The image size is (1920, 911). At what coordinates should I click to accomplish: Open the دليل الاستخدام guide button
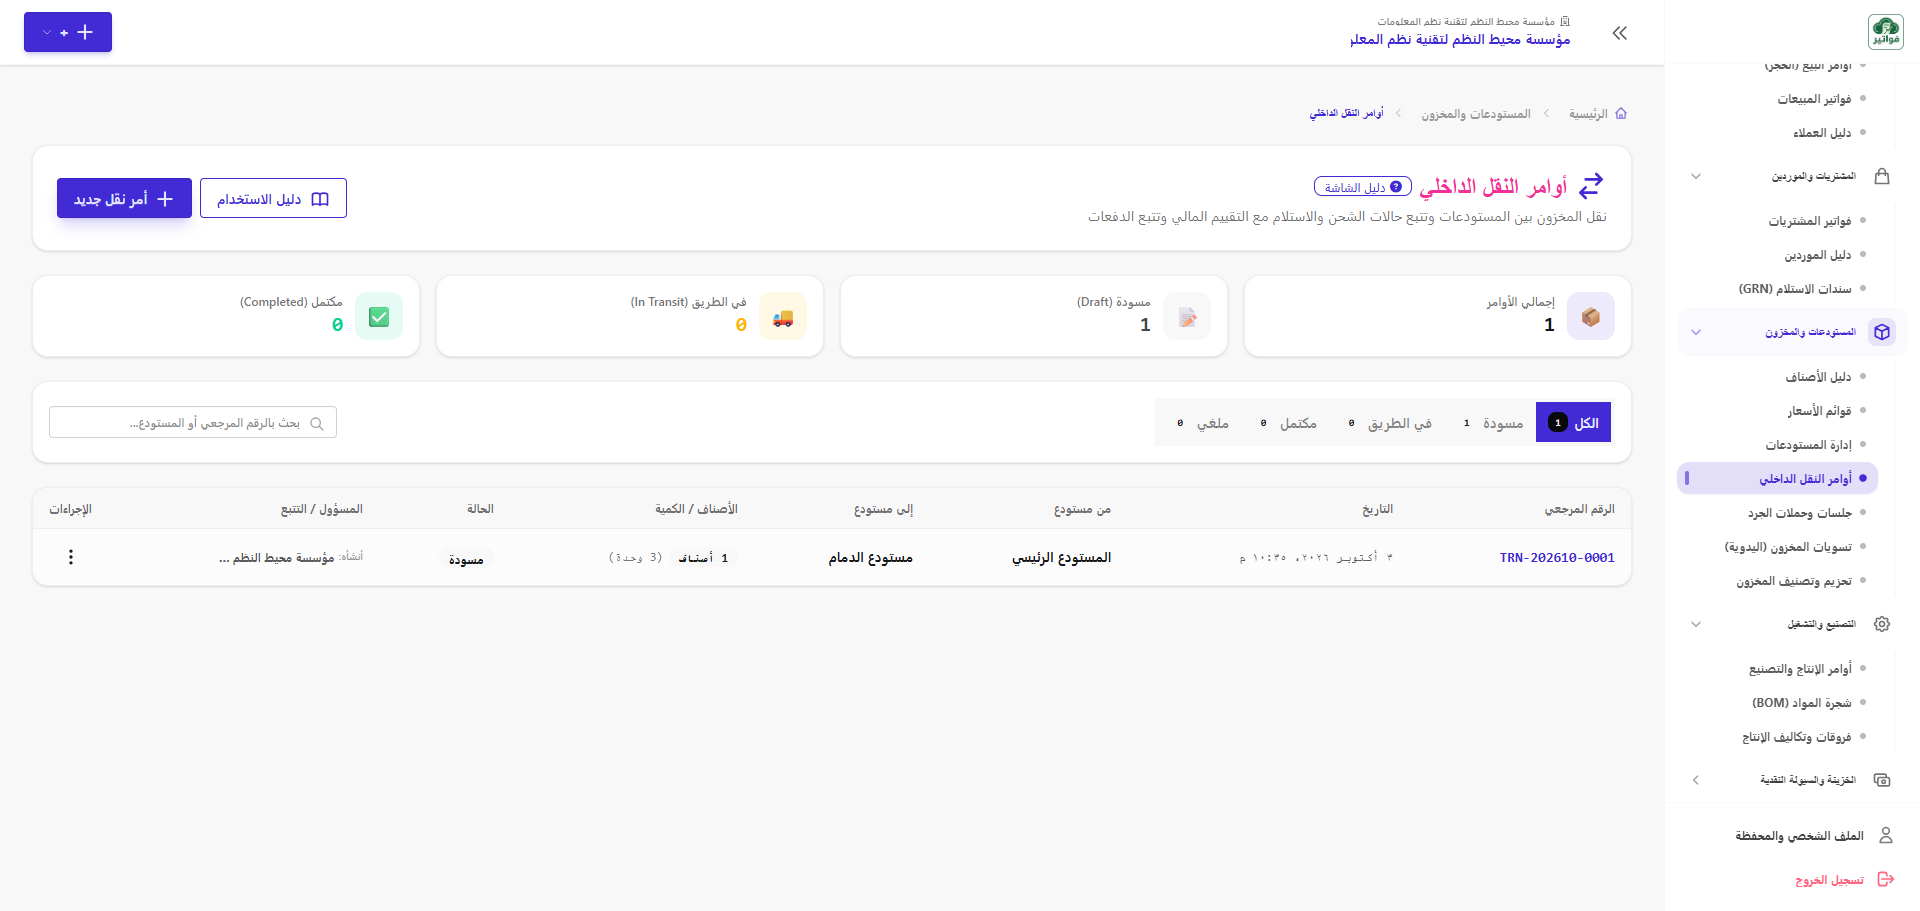click(x=273, y=198)
